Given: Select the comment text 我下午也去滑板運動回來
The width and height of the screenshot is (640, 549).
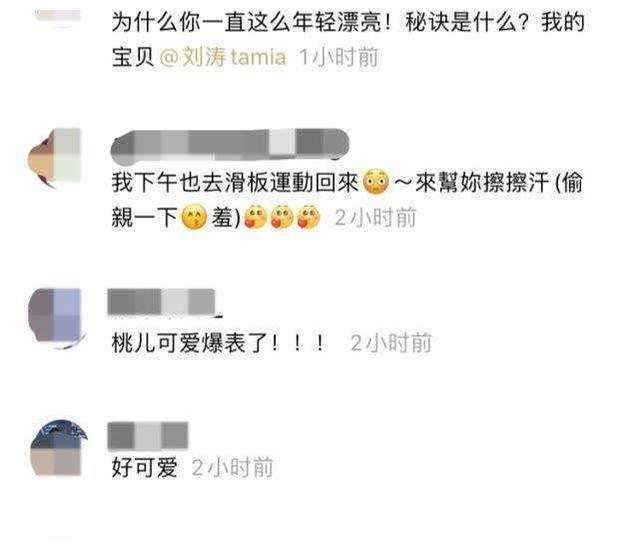Looking at the screenshot, I should point(235,182).
